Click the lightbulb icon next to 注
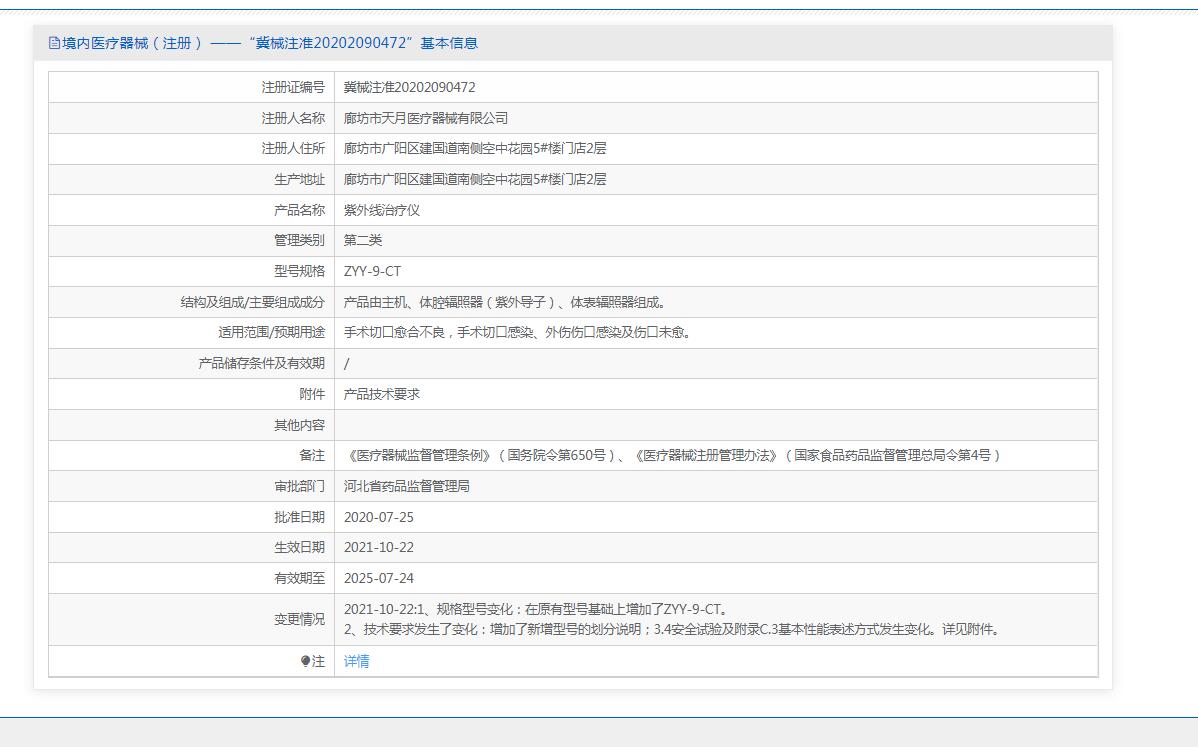This screenshot has height=747, width=1198. pos(306,661)
